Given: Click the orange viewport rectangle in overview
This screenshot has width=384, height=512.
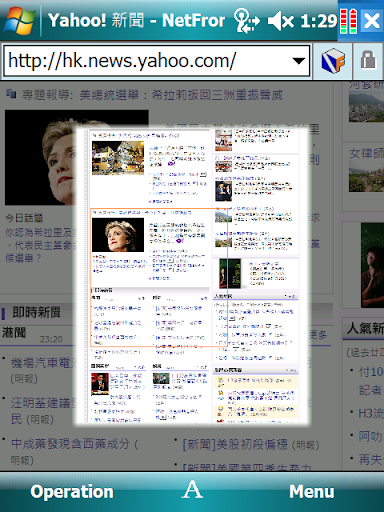Looking at the screenshot, I should point(159,278).
